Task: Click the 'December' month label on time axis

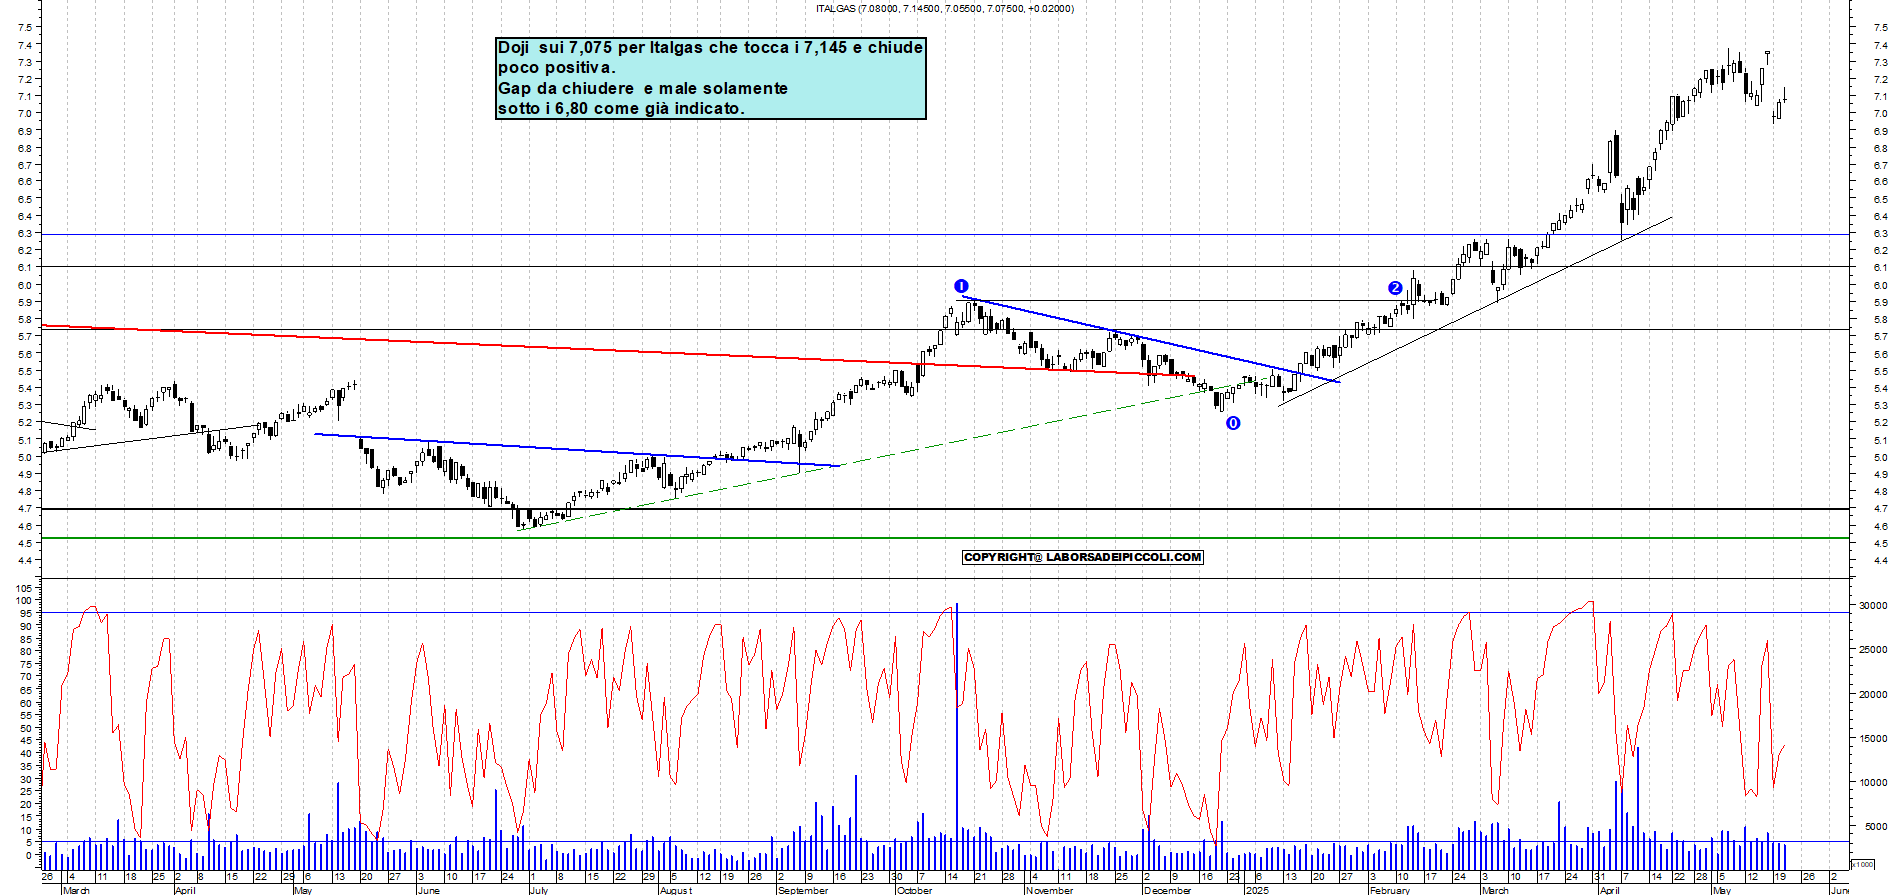Action: click(x=1168, y=890)
